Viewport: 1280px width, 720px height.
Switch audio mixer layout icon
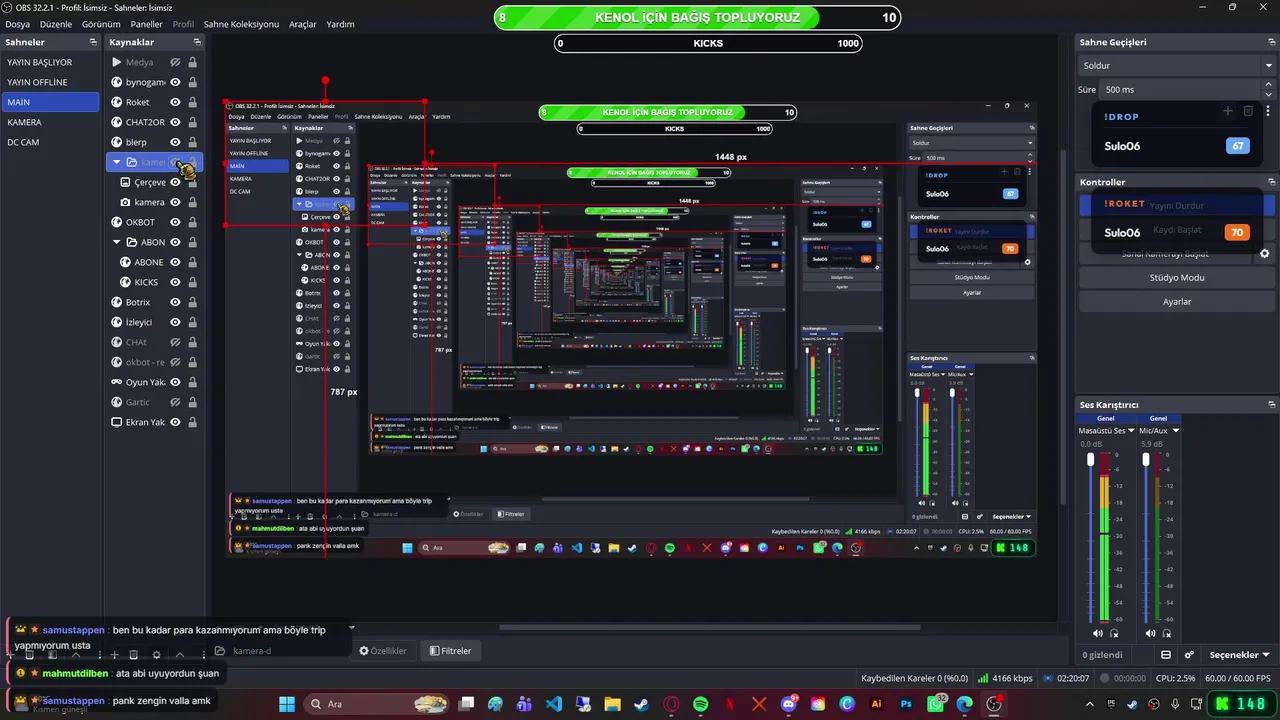[x=1166, y=655]
